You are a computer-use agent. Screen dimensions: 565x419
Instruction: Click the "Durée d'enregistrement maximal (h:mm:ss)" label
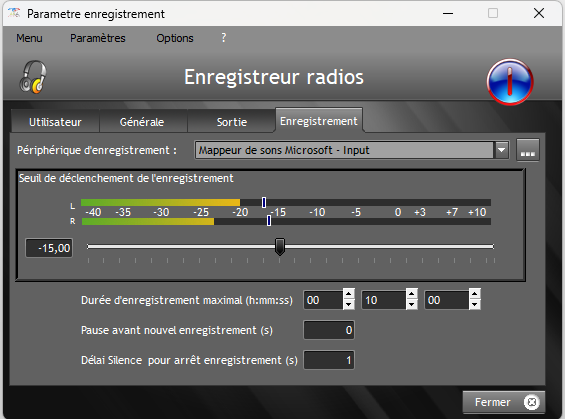(x=187, y=300)
